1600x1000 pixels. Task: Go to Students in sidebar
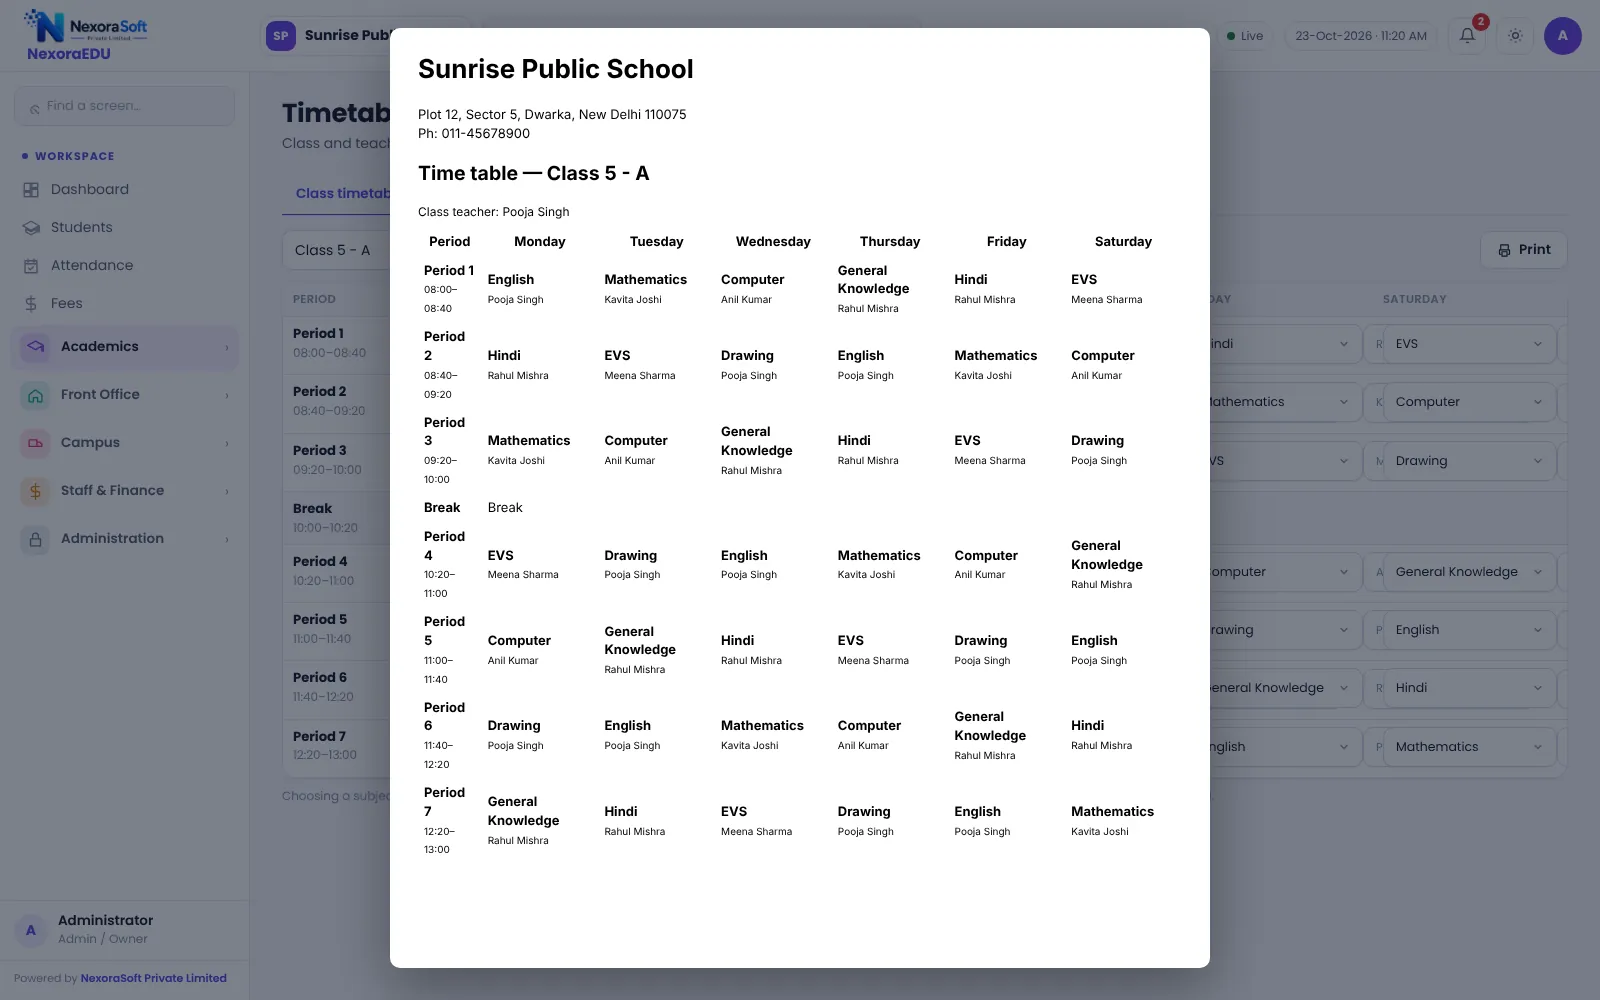point(125,228)
